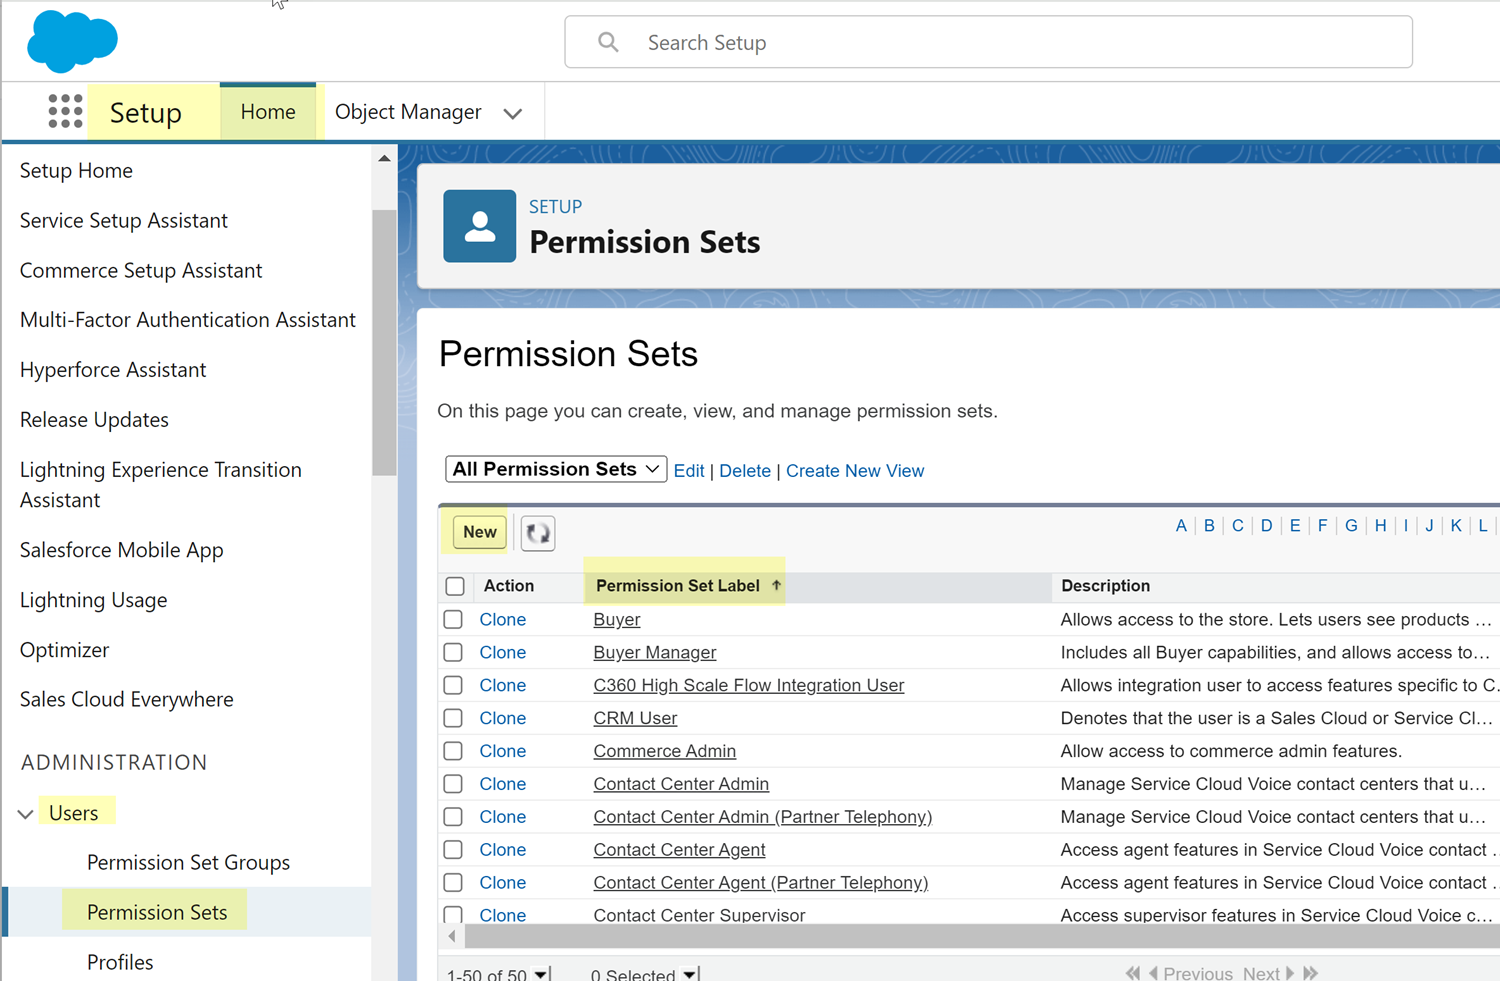Image resolution: width=1500 pixels, height=982 pixels.
Task: Click the horizontal scroll left arrow
Action: (452, 937)
